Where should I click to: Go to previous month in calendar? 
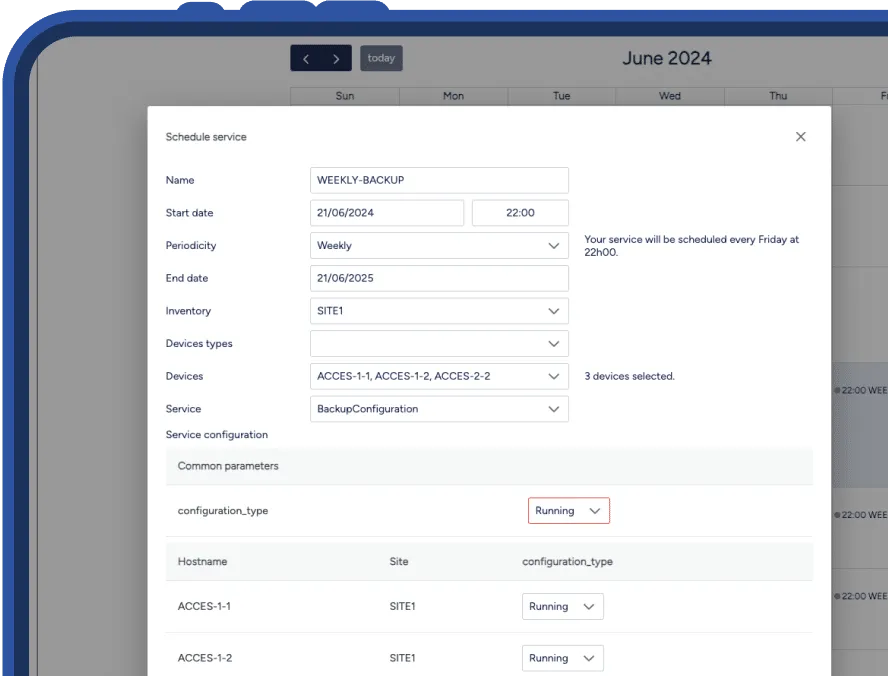point(306,58)
